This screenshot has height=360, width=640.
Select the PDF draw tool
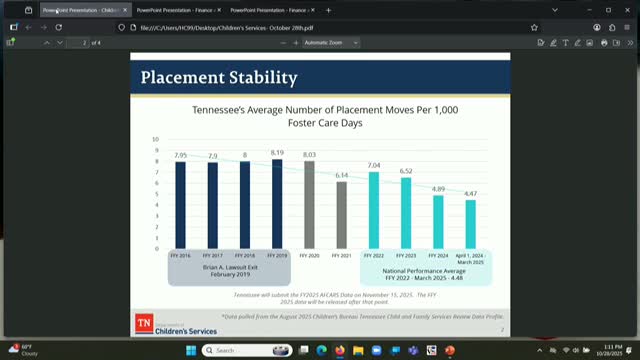click(578, 42)
